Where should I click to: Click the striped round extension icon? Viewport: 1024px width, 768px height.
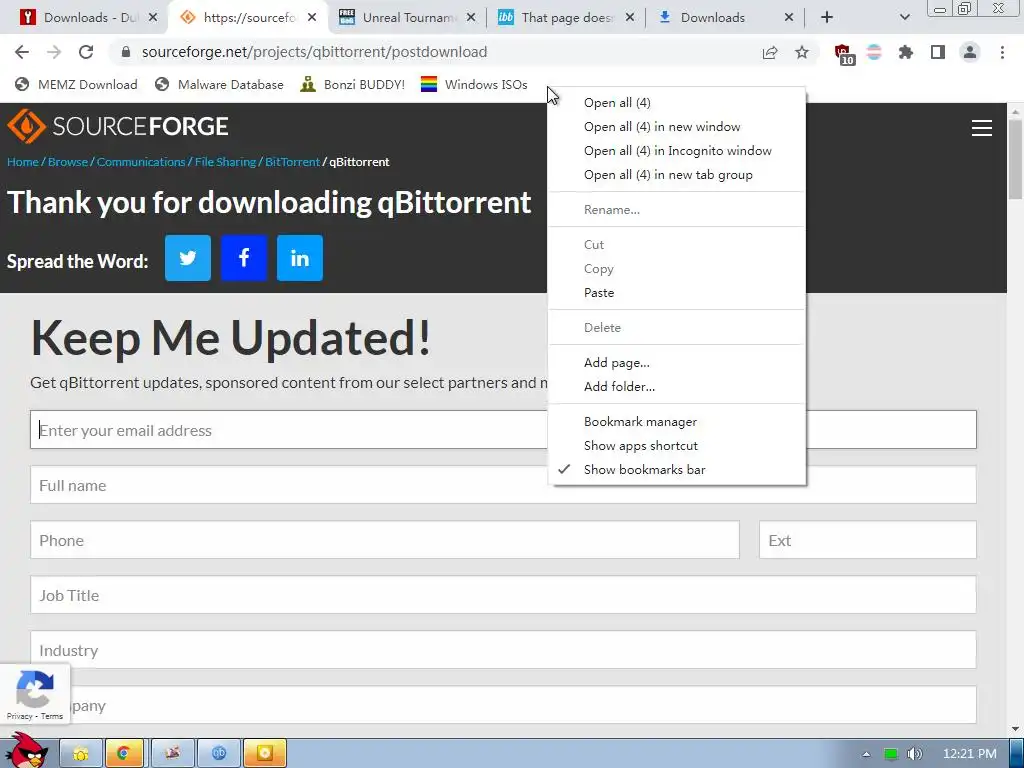[874, 52]
